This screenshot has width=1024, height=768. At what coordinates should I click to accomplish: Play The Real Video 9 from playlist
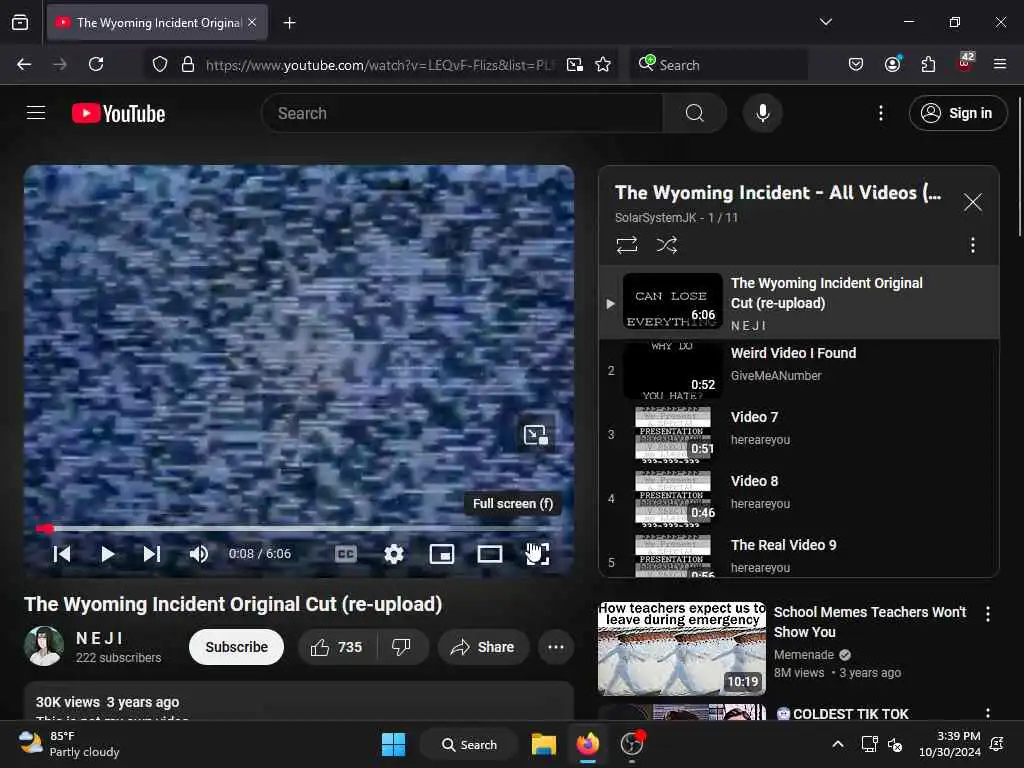(x=799, y=556)
